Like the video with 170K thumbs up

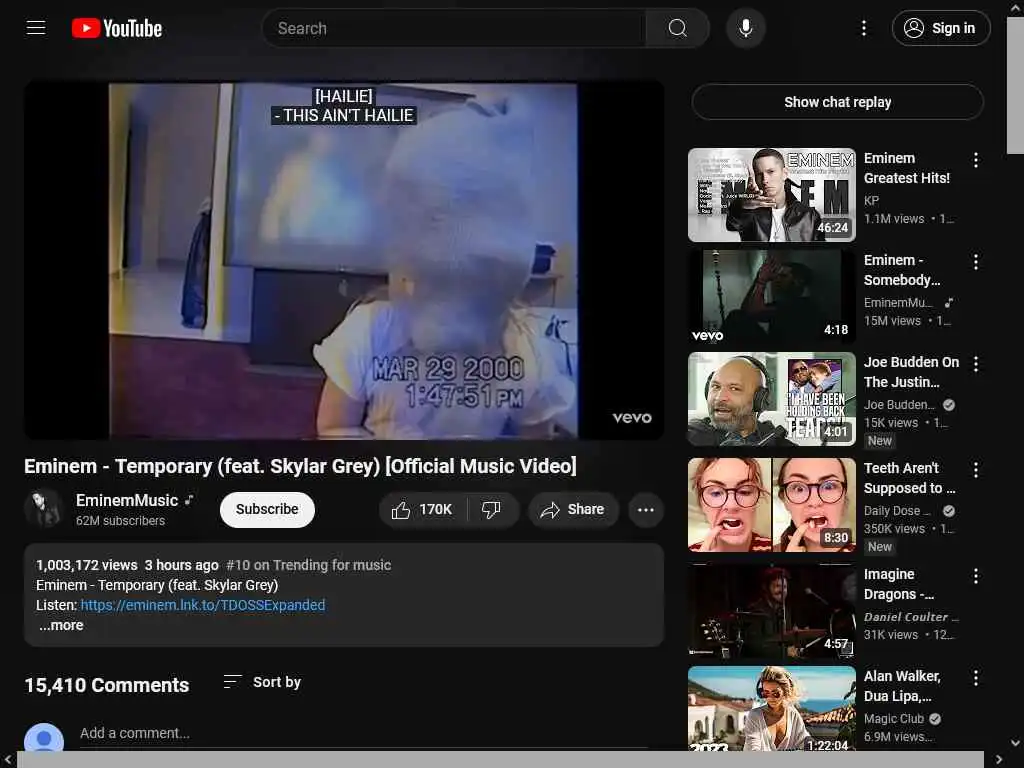click(423, 509)
